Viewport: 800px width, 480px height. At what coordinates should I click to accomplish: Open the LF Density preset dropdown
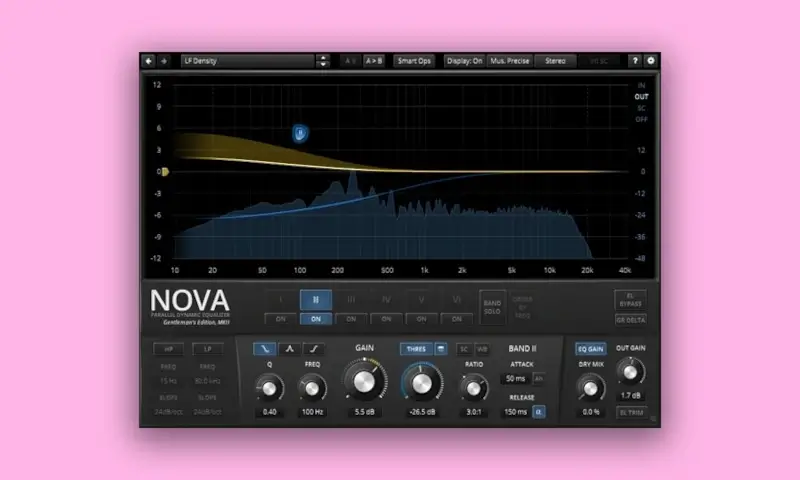pos(247,61)
